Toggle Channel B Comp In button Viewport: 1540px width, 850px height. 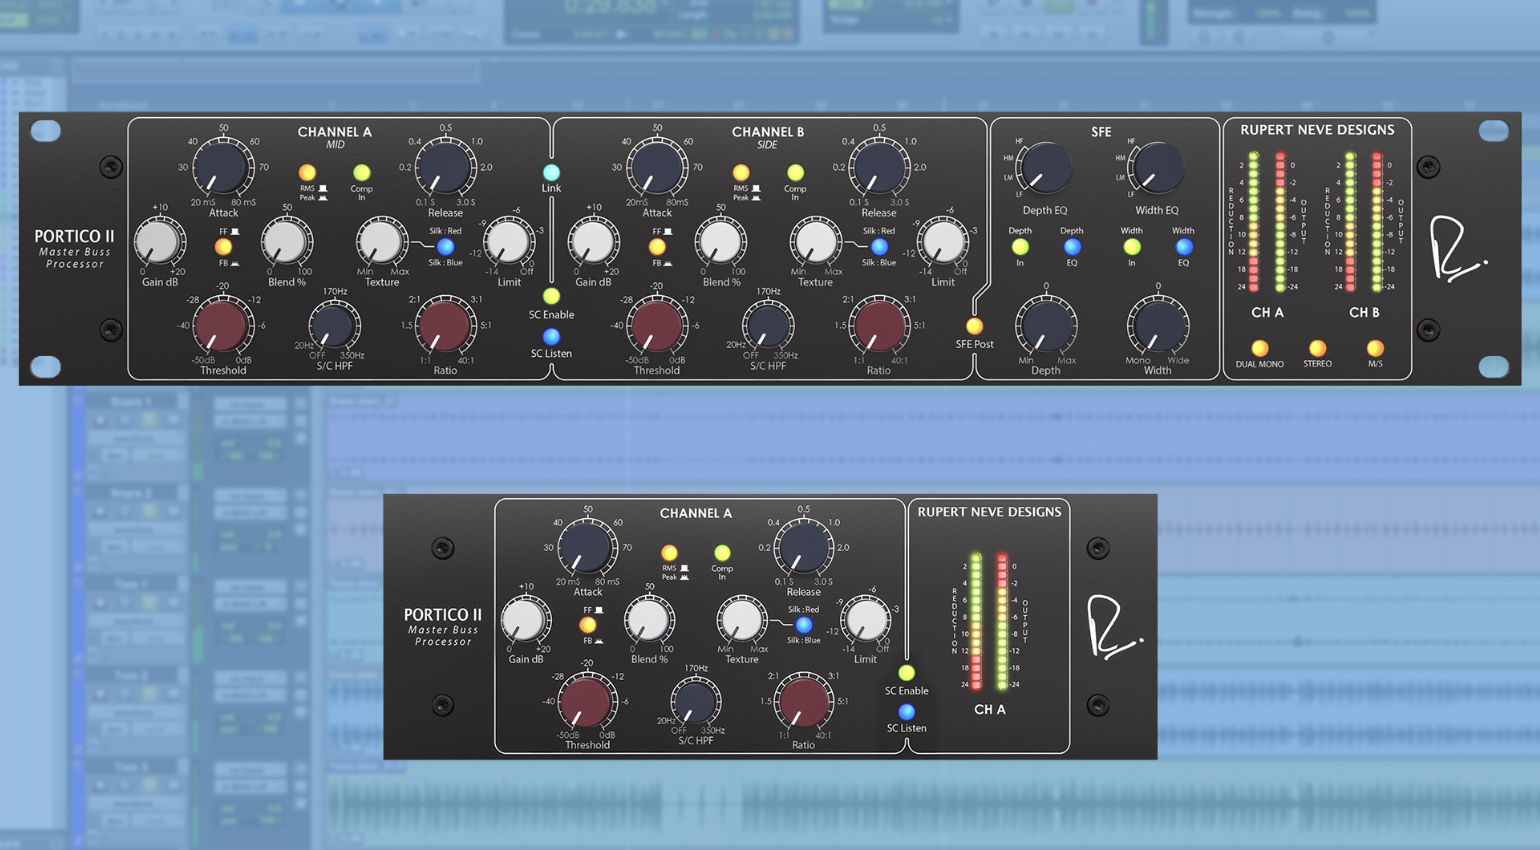(x=795, y=172)
